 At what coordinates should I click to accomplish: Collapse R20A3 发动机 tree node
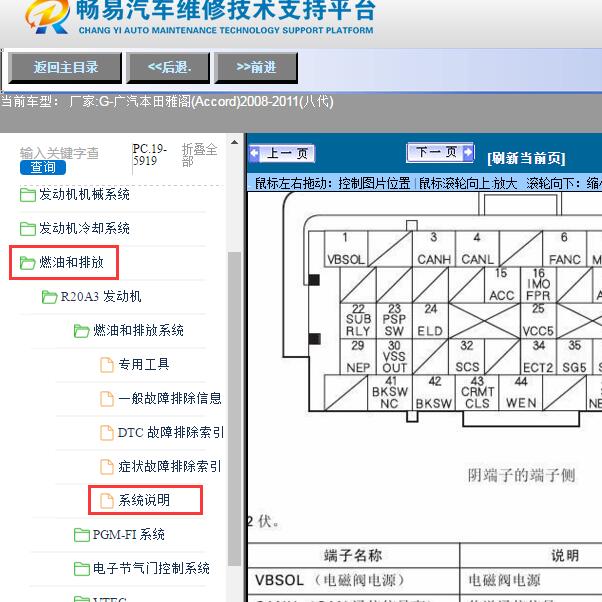tap(101, 297)
